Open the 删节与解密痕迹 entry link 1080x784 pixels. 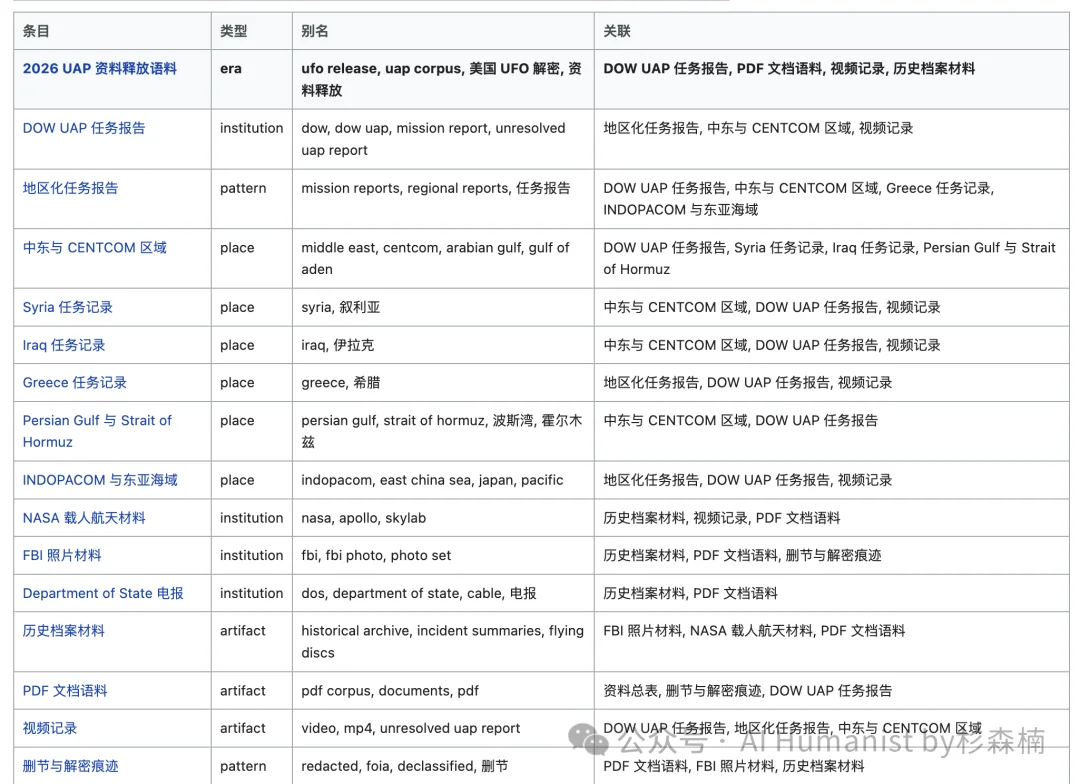70,766
